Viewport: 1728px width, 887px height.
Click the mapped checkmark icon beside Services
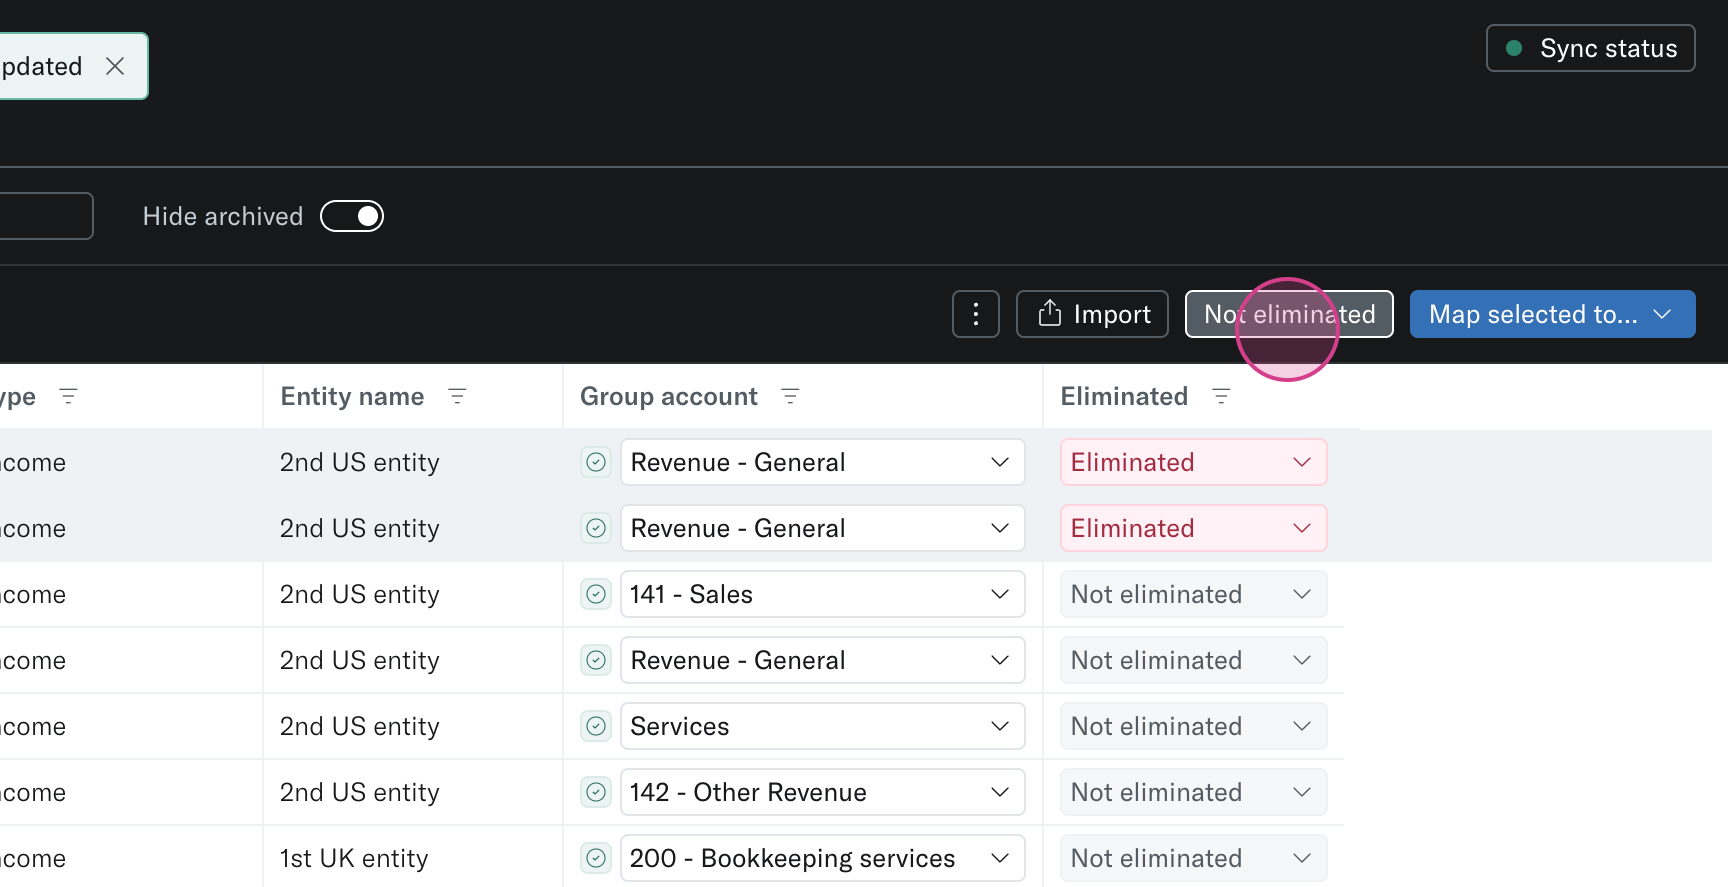pyautogui.click(x=596, y=726)
